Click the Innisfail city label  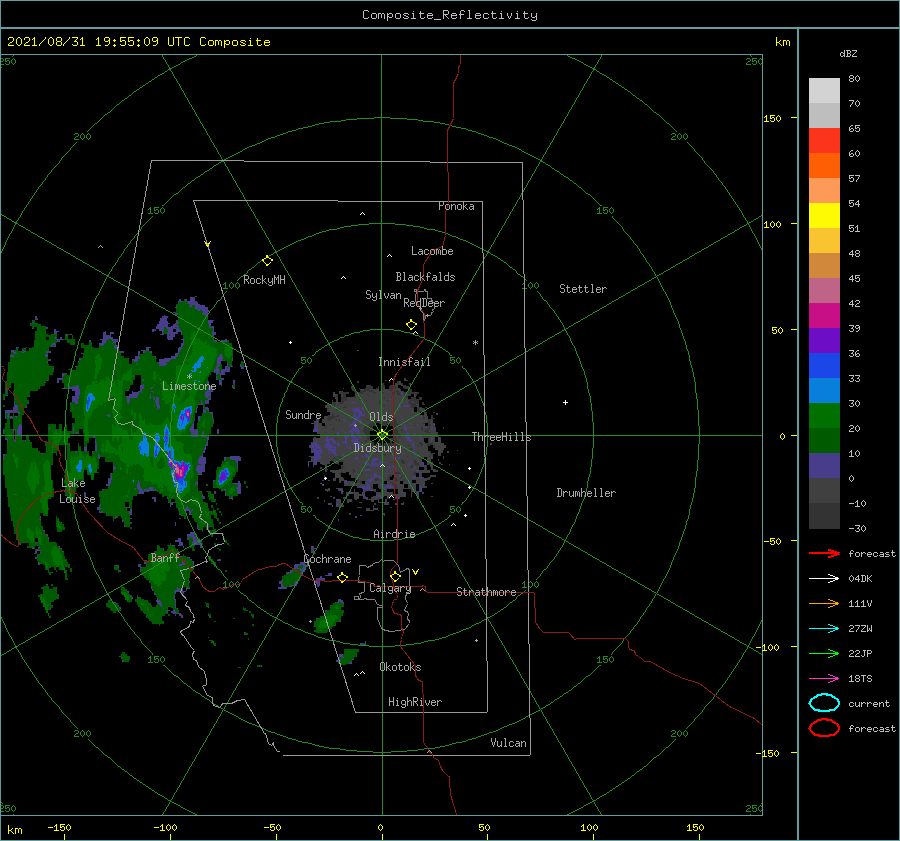(404, 362)
